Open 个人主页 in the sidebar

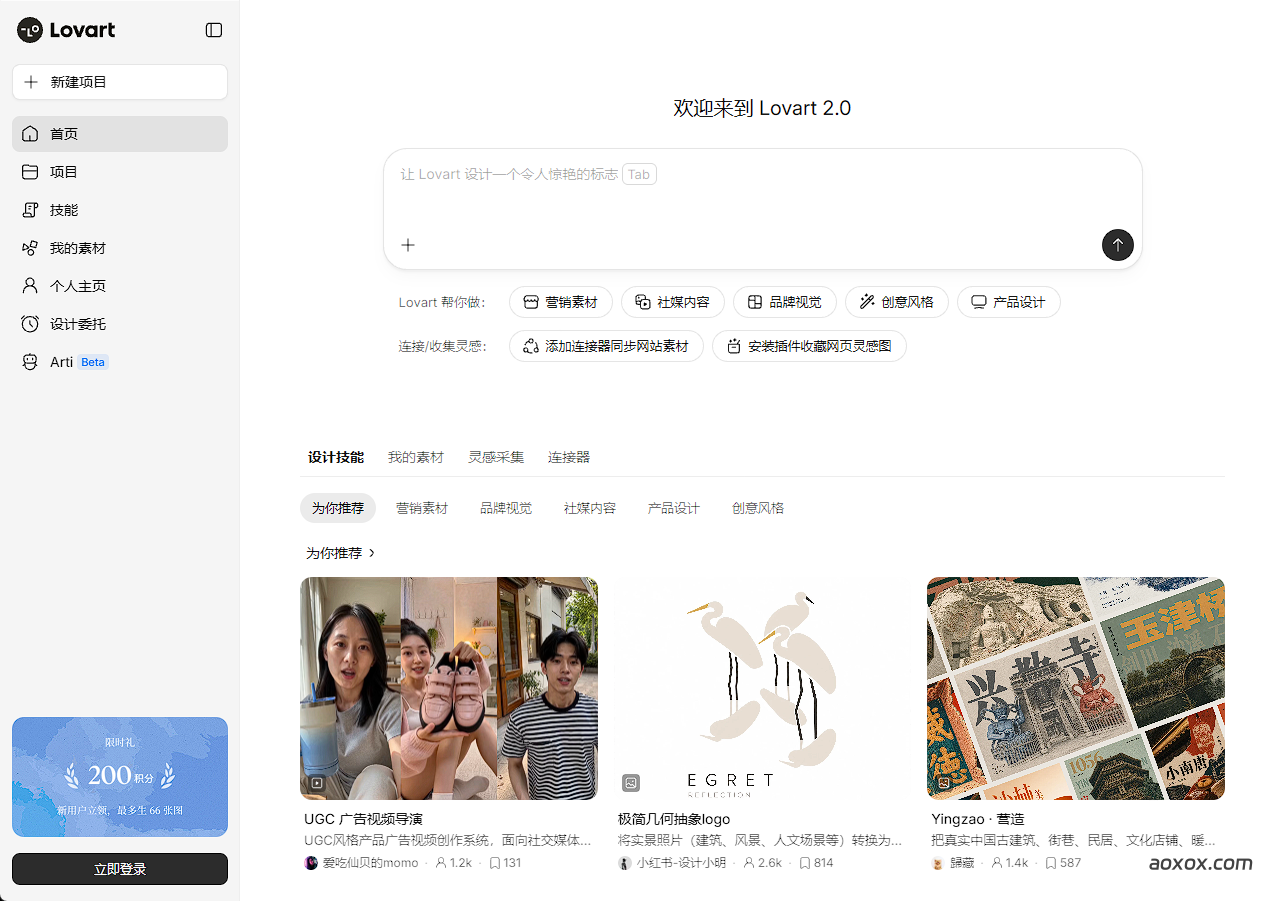(x=120, y=286)
